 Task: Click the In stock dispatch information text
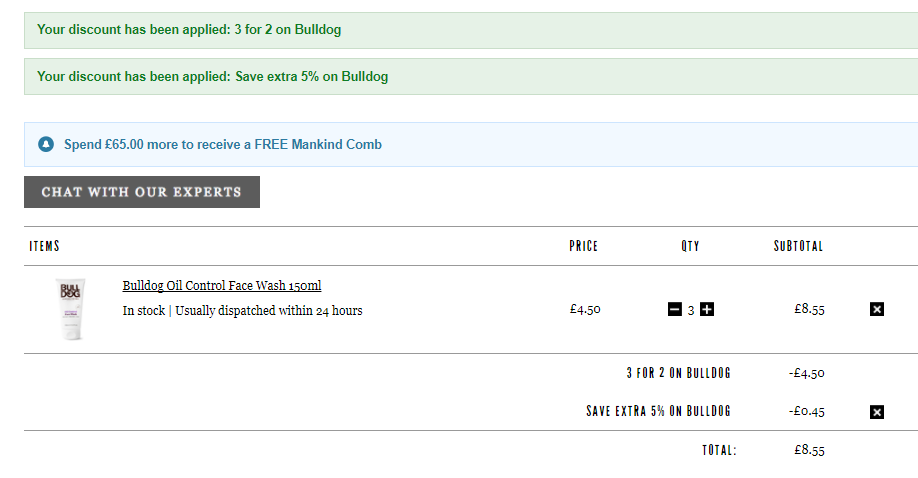[242, 310]
